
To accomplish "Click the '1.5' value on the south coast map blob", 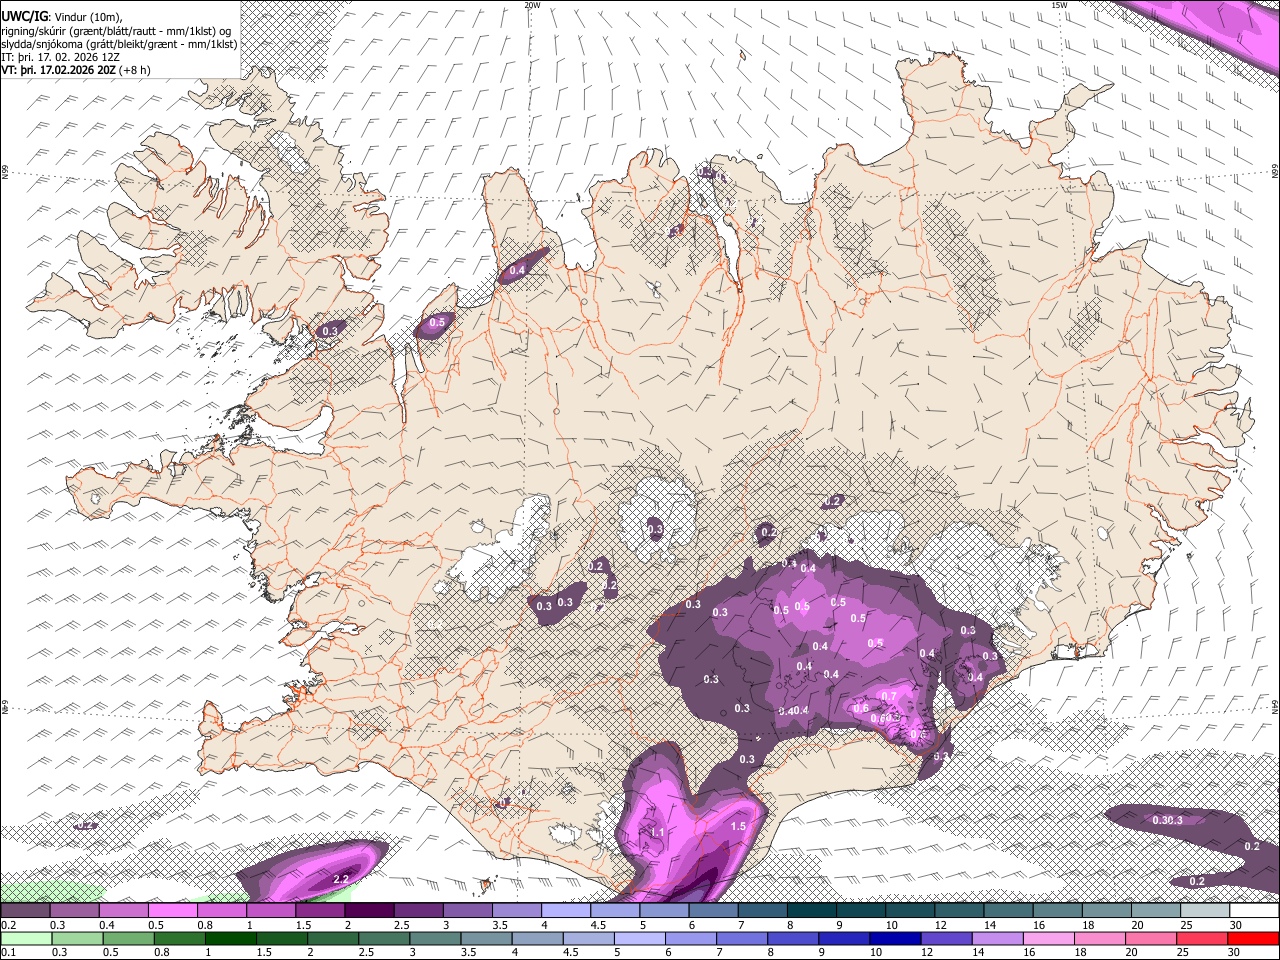I will pyautogui.click(x=738, y=827).
